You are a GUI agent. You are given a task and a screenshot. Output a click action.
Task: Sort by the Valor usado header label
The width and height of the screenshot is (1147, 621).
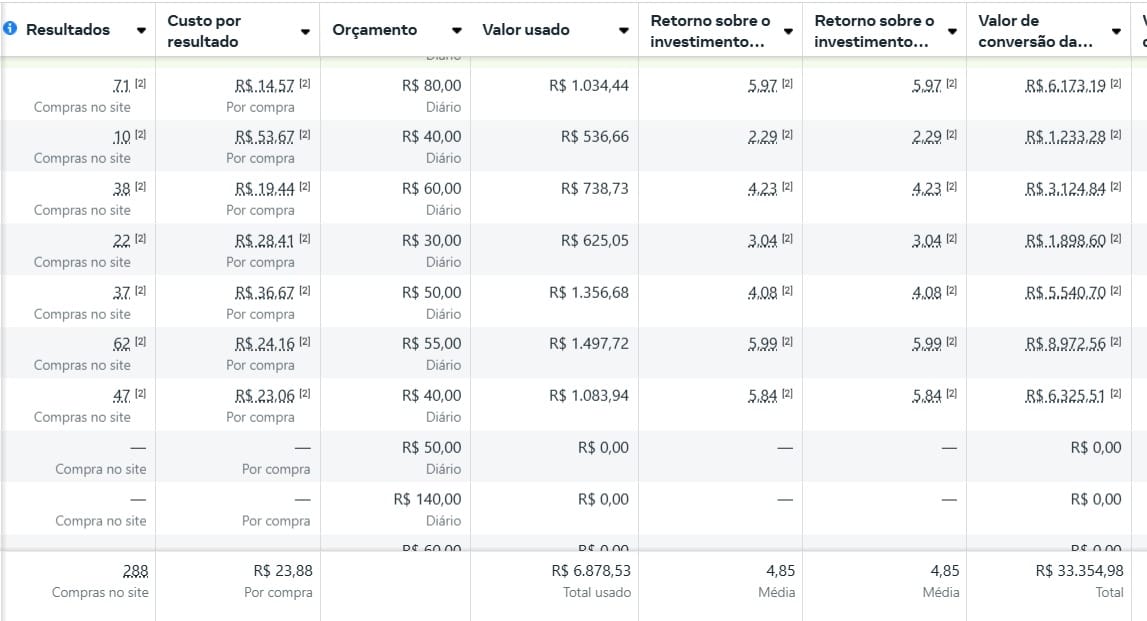(x=526, y=30)
